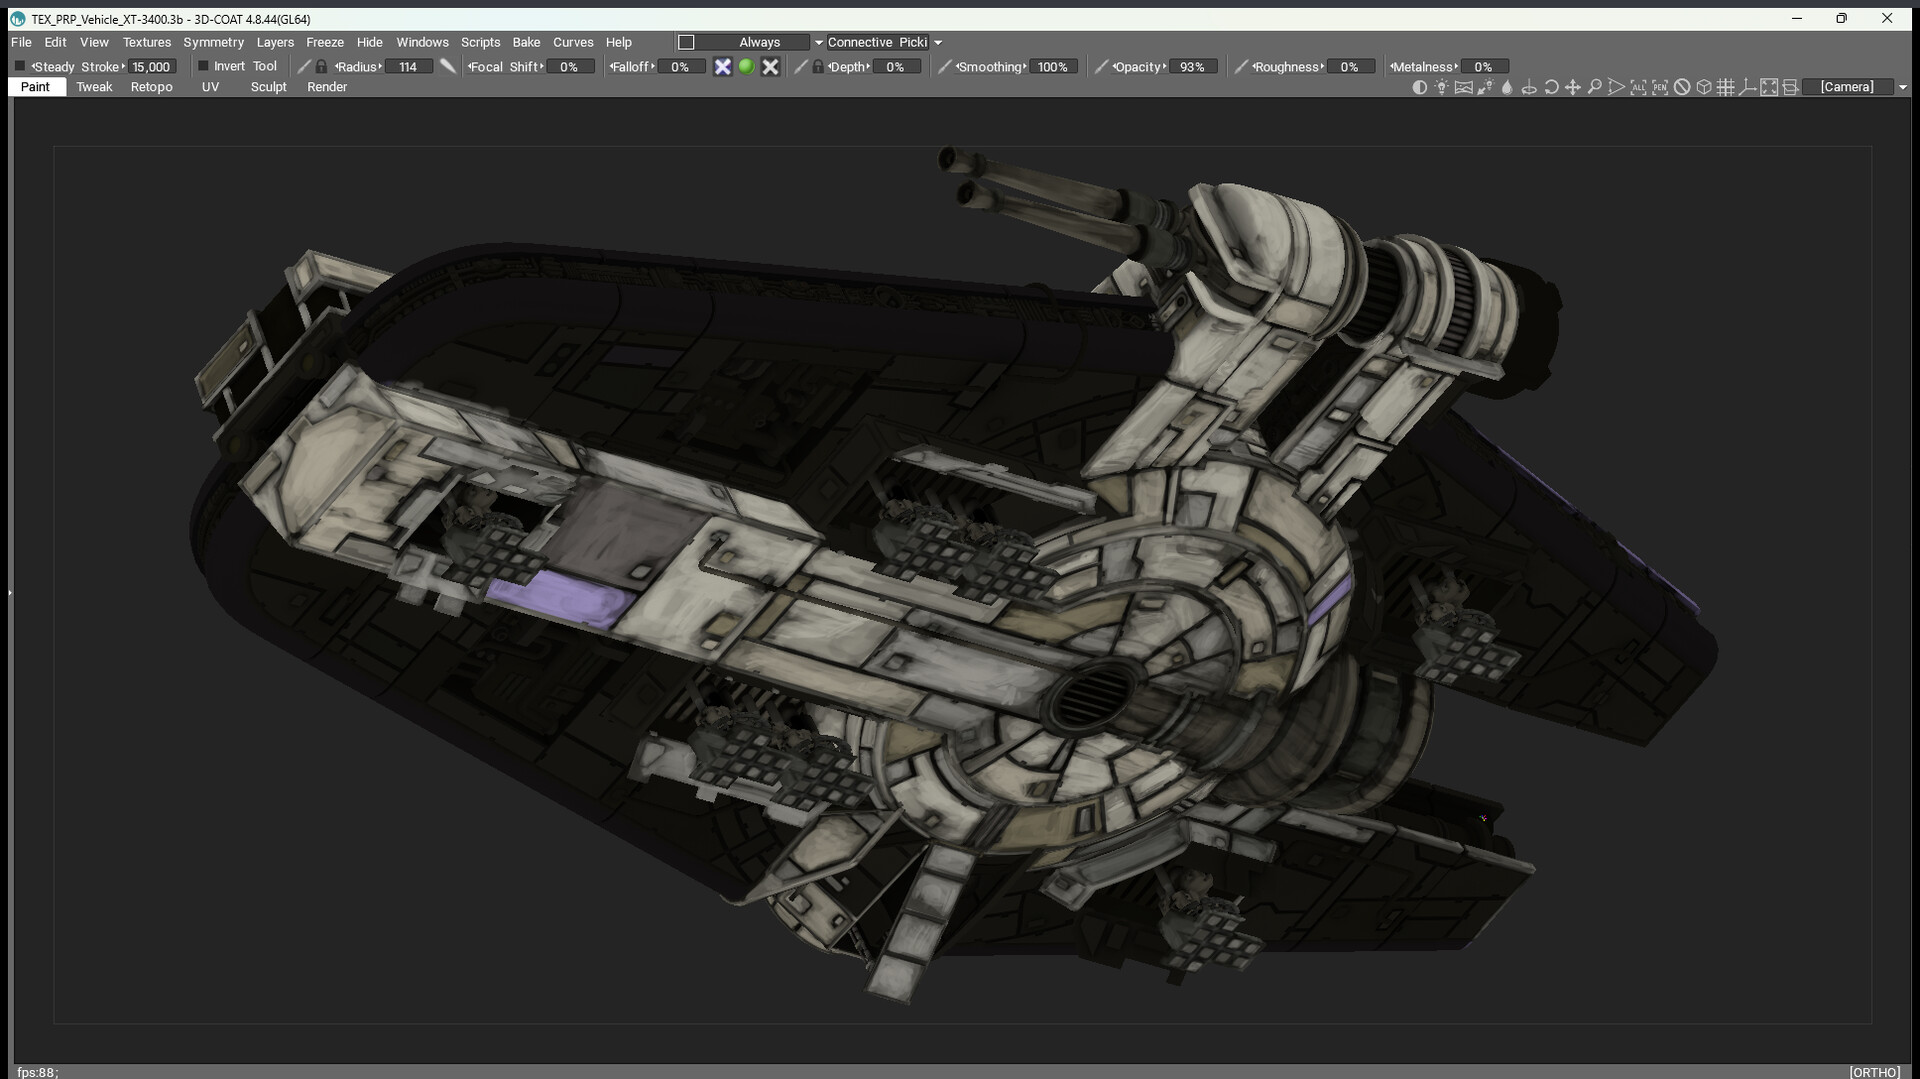Viewport: 1920px width, 1079px height.
Task: Toggle pen pressure icon before Radius
Action: point(304,67)
